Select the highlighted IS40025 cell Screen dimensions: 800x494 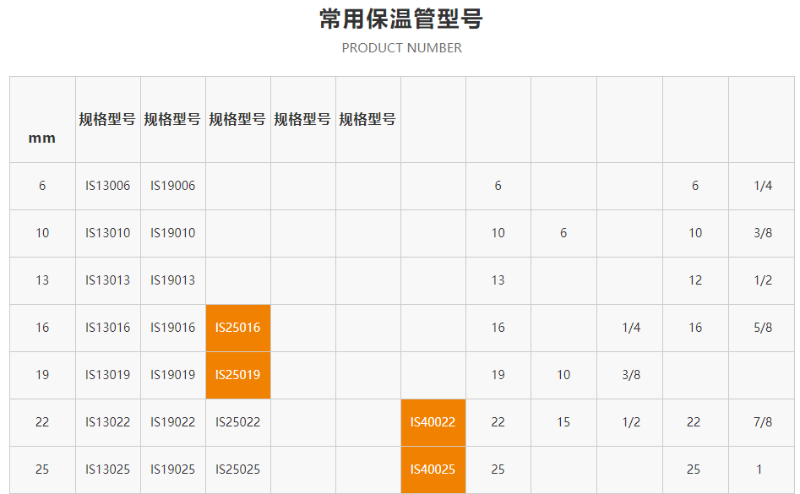click(x=432, y=469)
